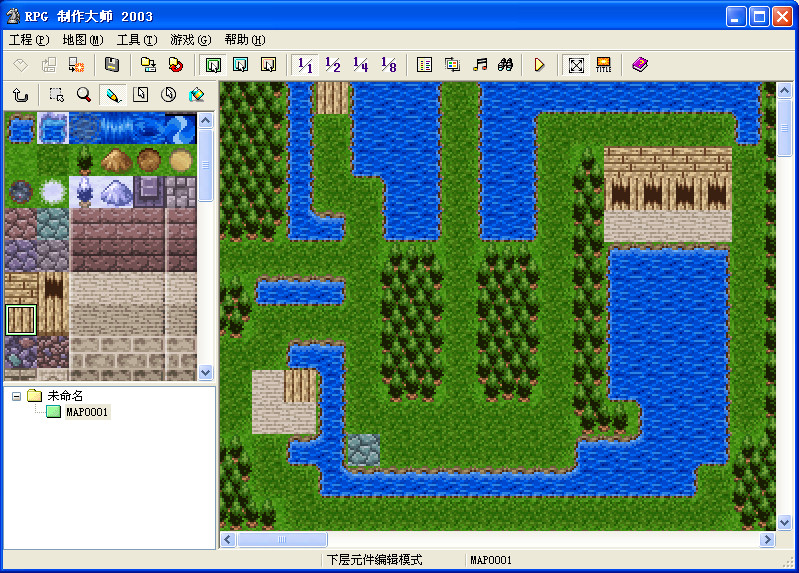Pick the snowy mountain tile

tap(117, 193)
